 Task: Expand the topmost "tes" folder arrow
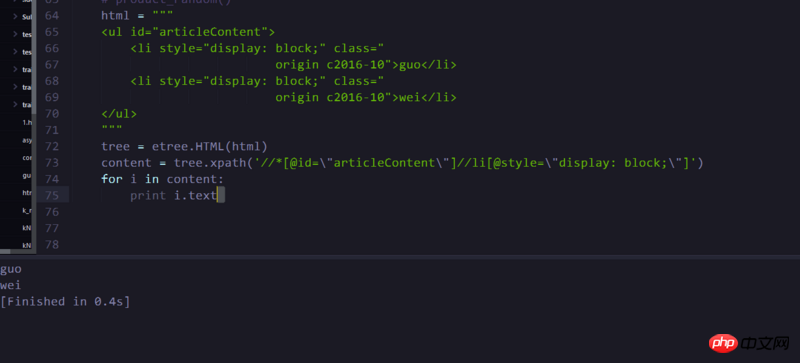[x=15, y=35]
